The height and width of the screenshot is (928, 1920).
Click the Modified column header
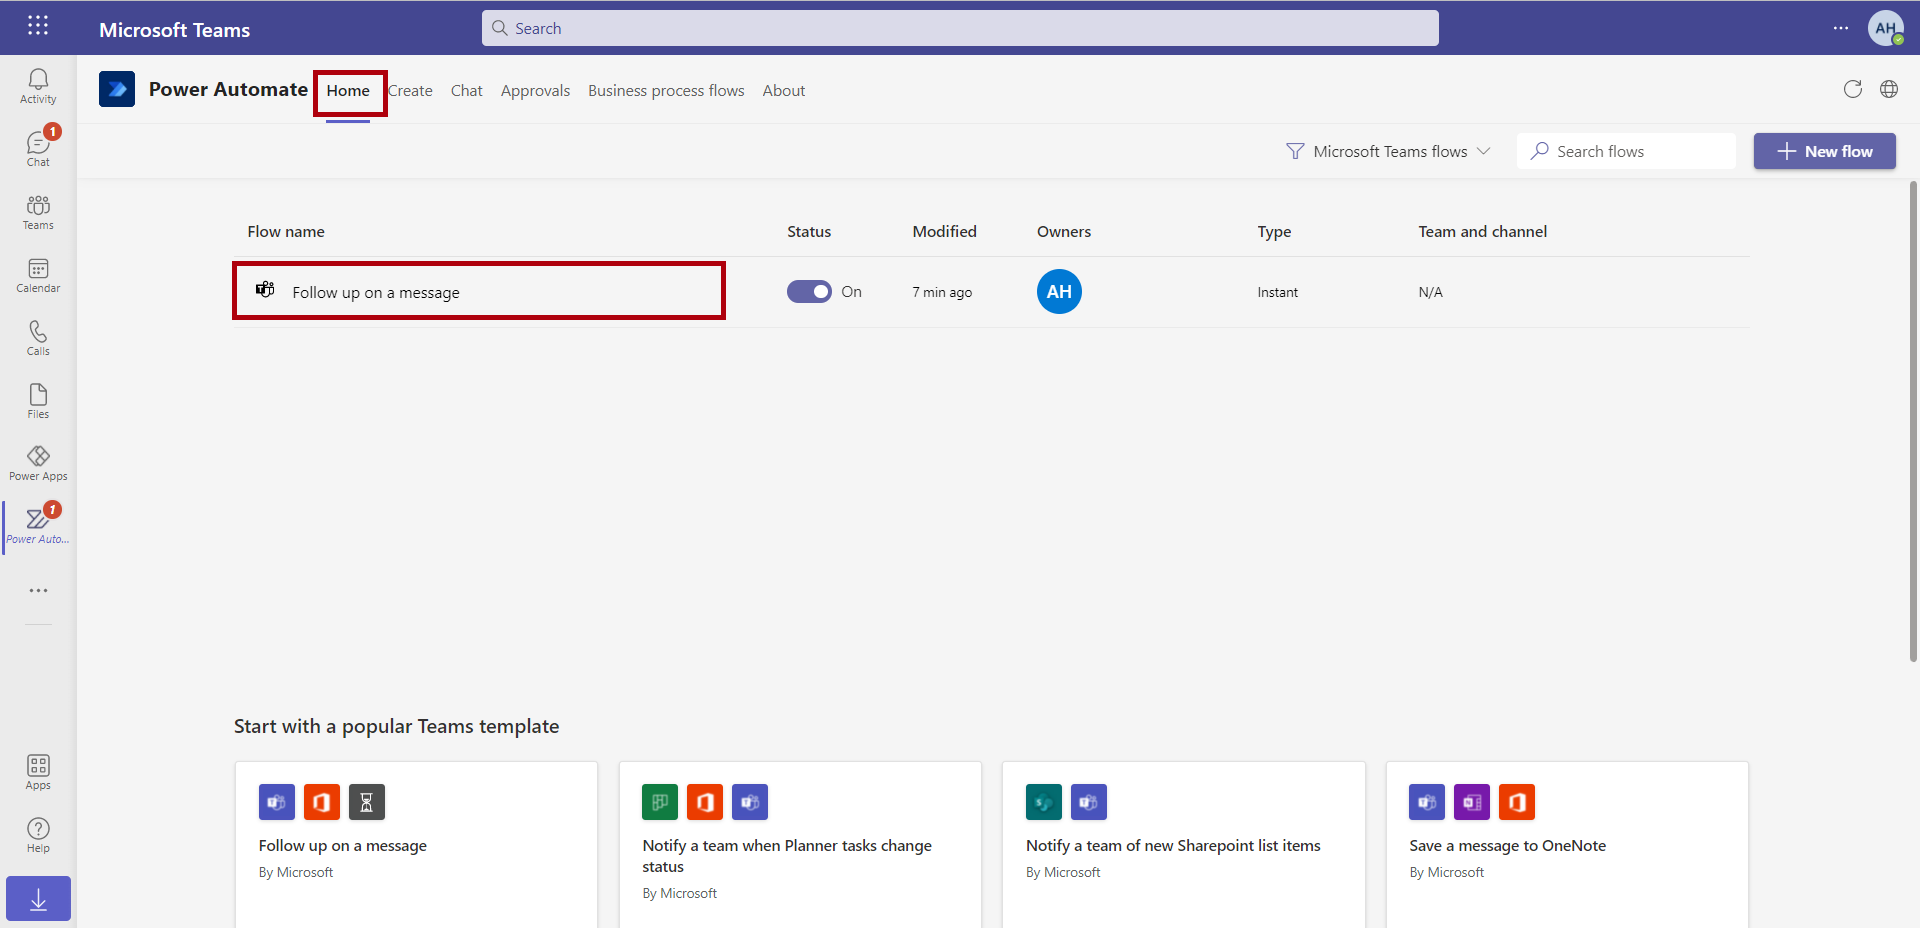point(944,232)
